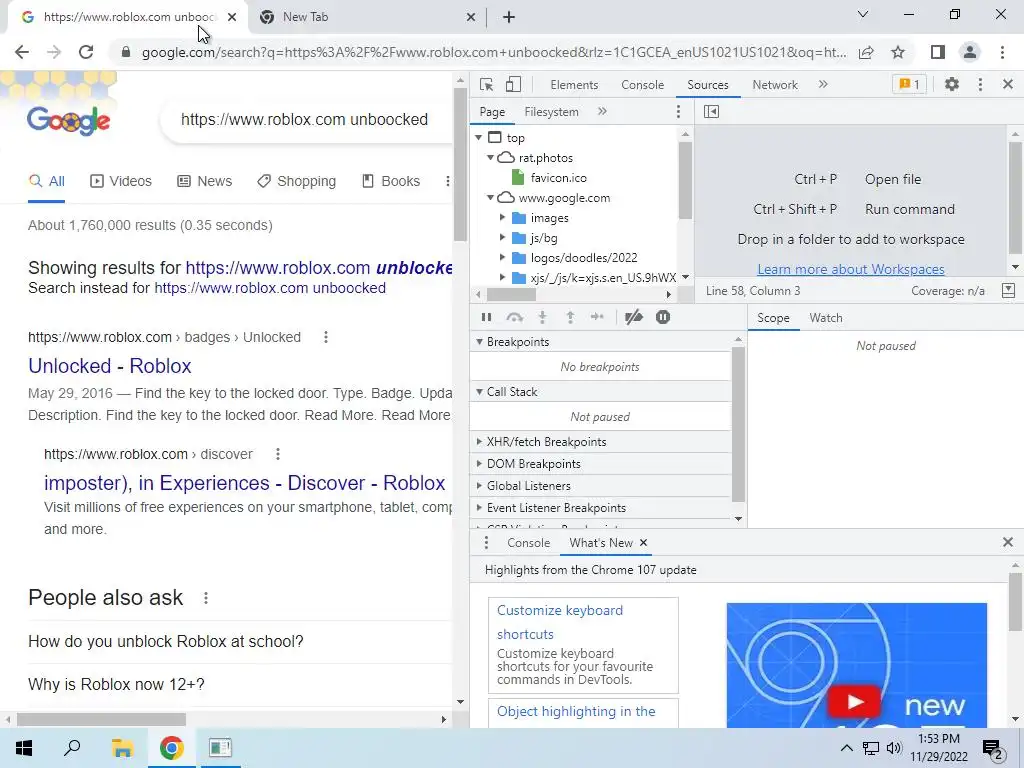
Task: Reload the page button
Action: 86,52
